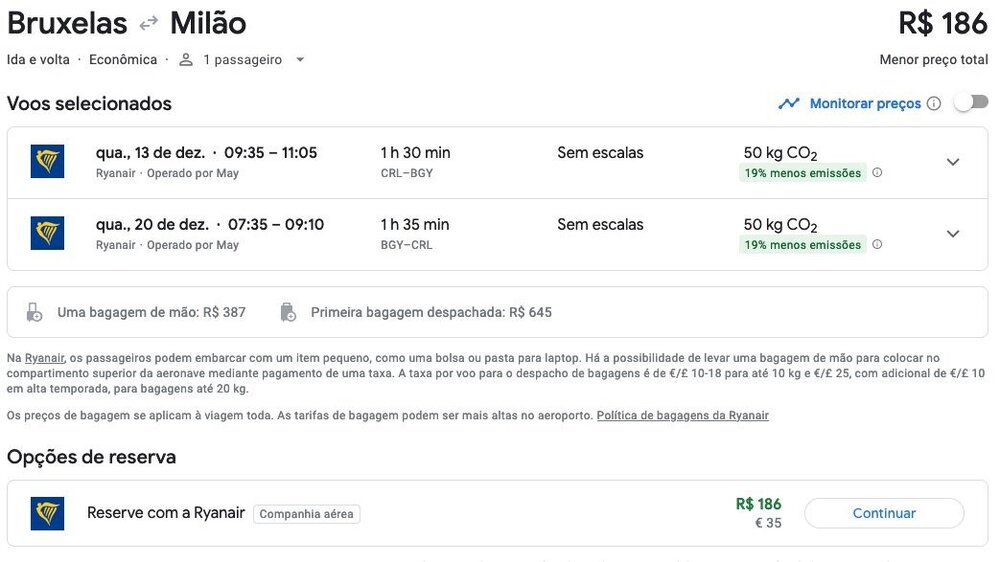
Task: Click the checked baggage suitcase icon
Action: pyautogui.click(x=288, y=312)
